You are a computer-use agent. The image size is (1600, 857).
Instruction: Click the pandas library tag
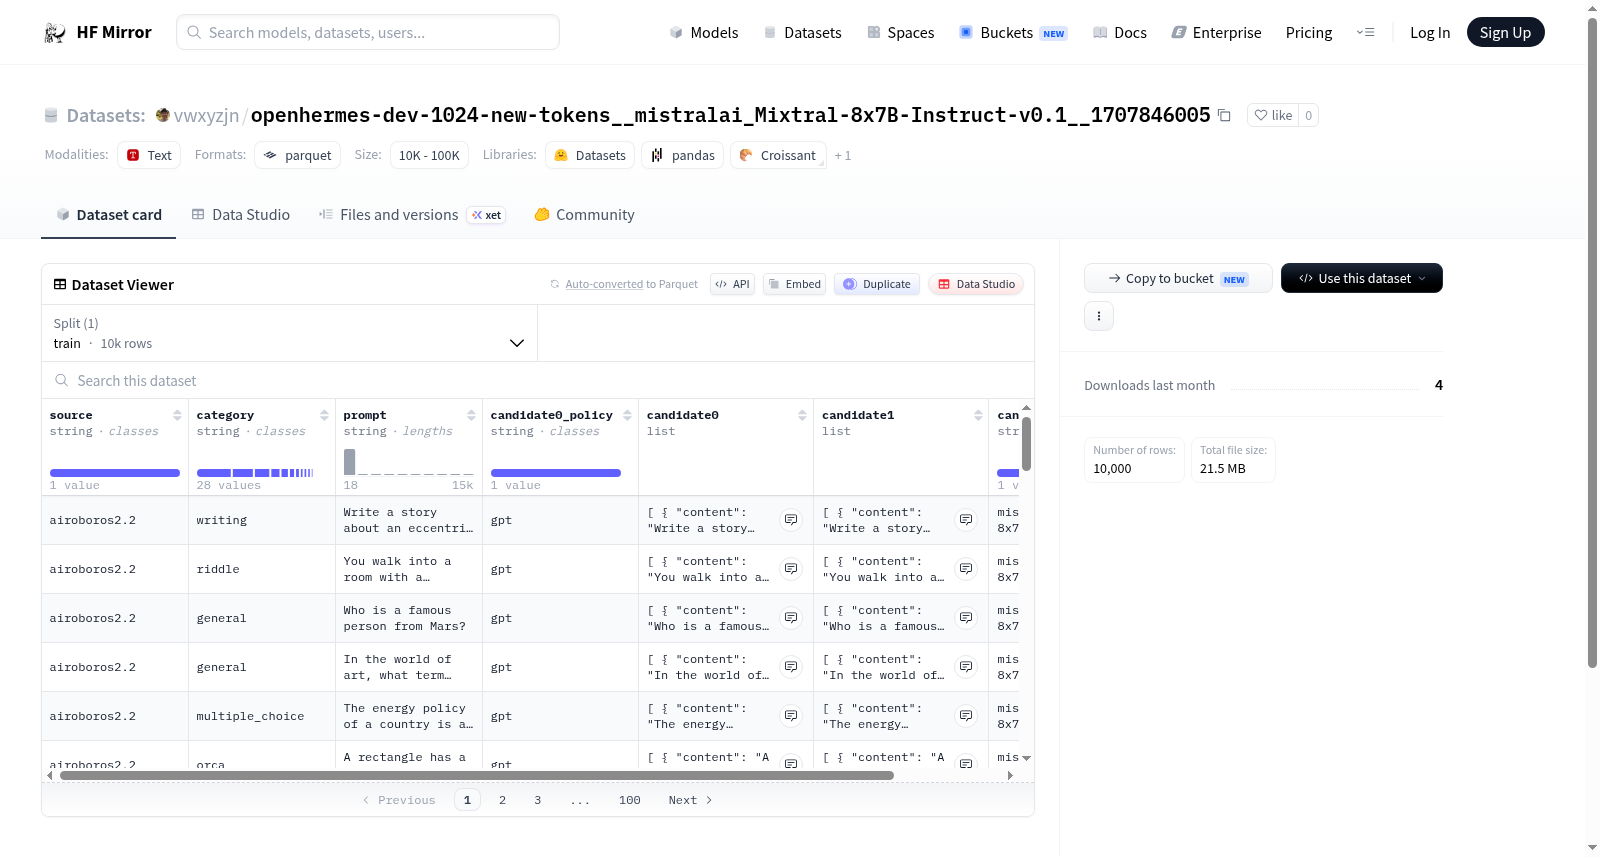coord(683,155)
